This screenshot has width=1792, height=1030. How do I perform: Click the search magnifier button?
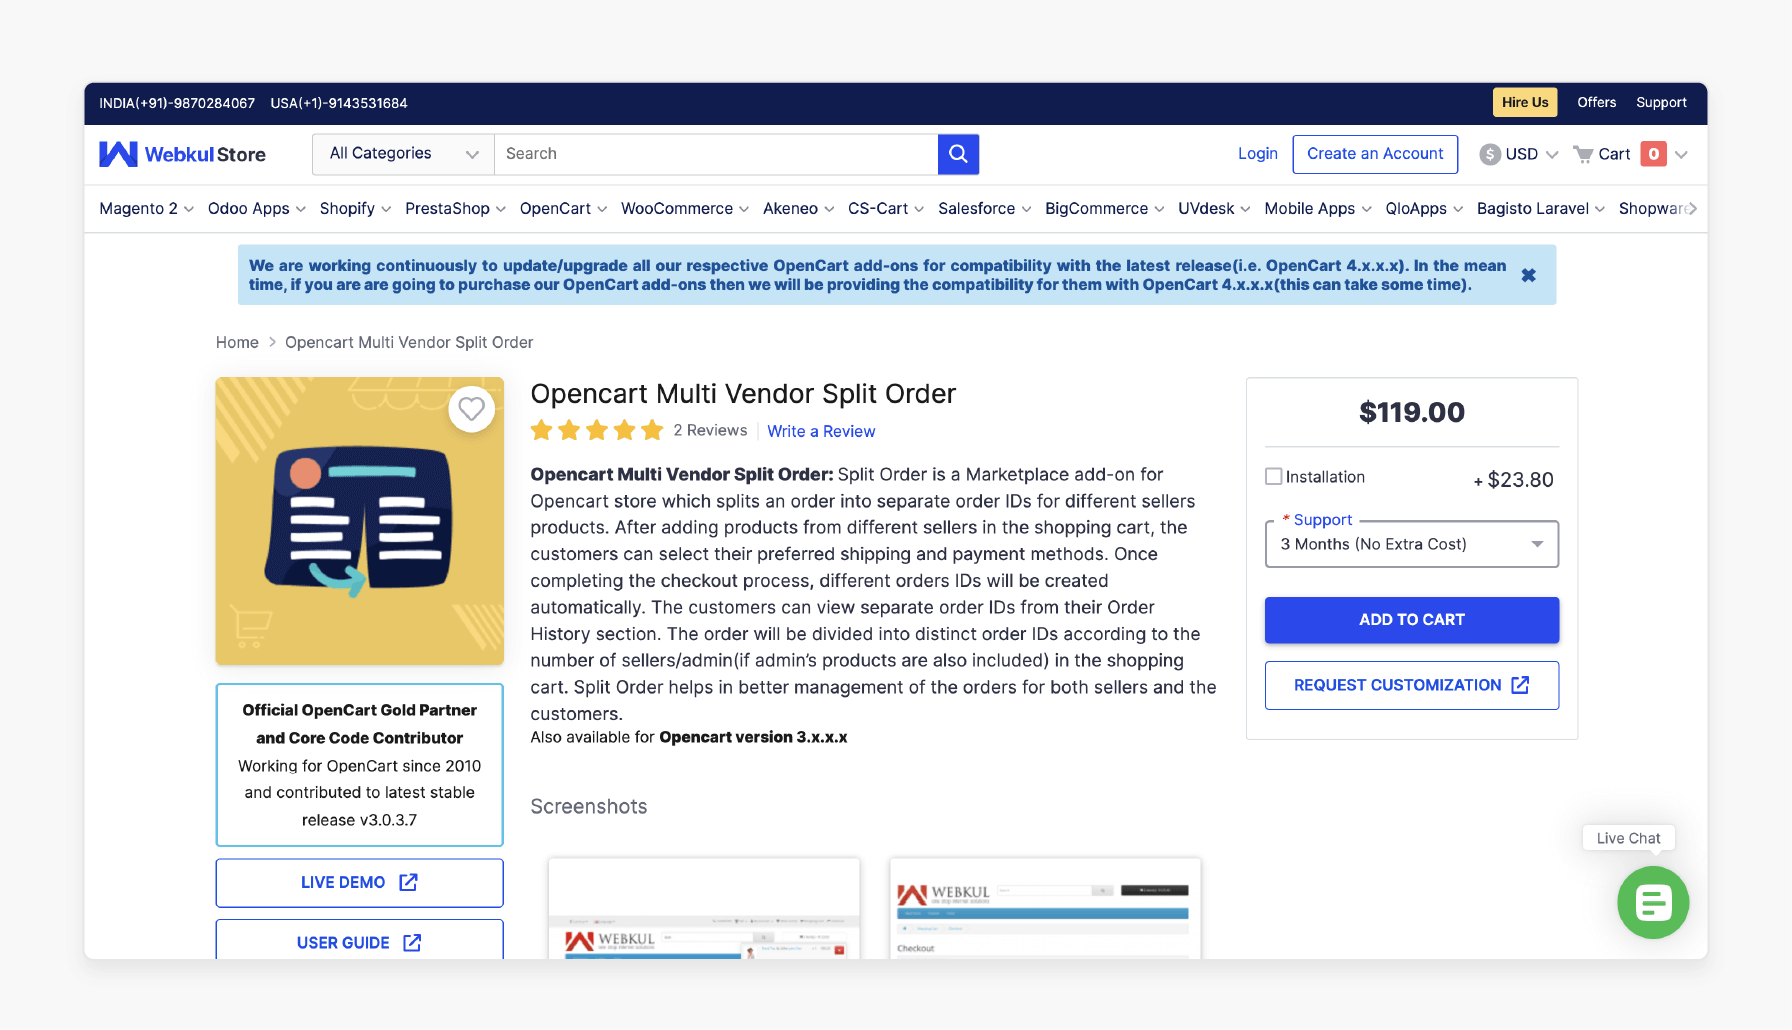pyautogui.click(x=958, y=154)
